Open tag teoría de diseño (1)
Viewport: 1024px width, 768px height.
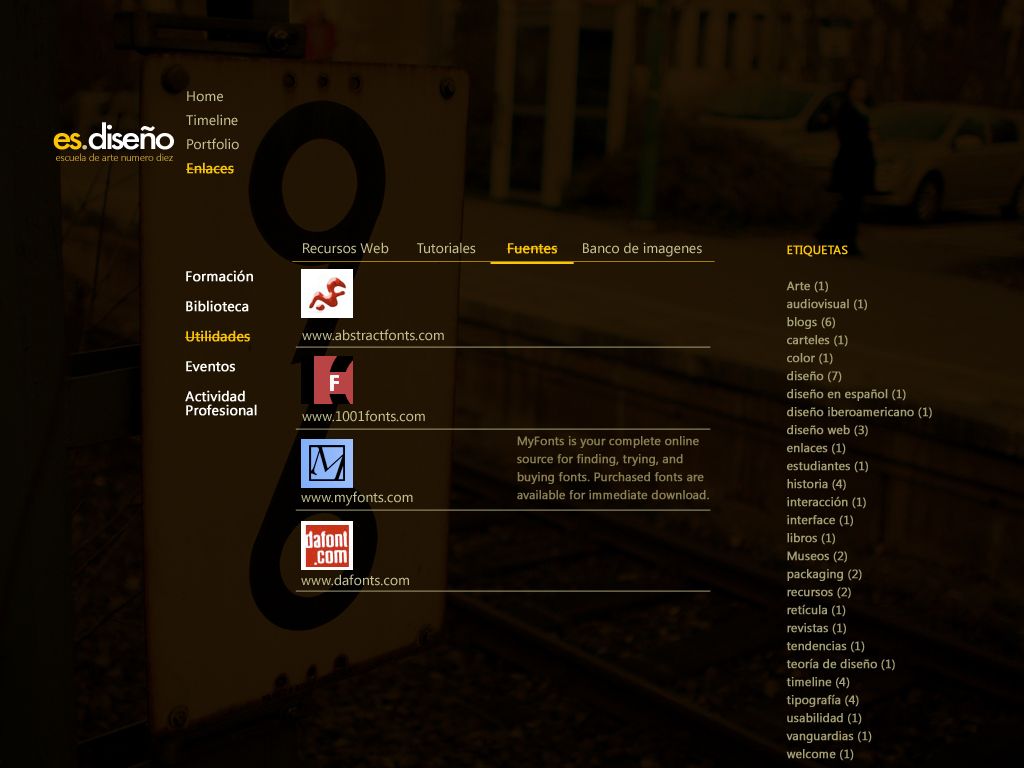click(840, 664)
